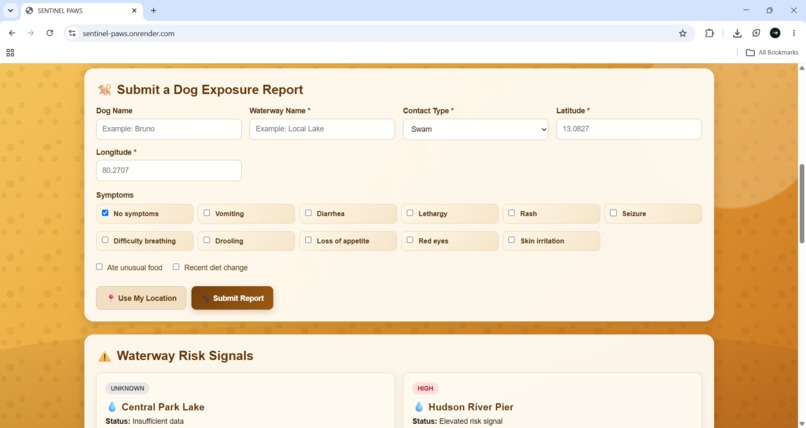
Task: Go forward in browser history
Action: coord(31,33)
